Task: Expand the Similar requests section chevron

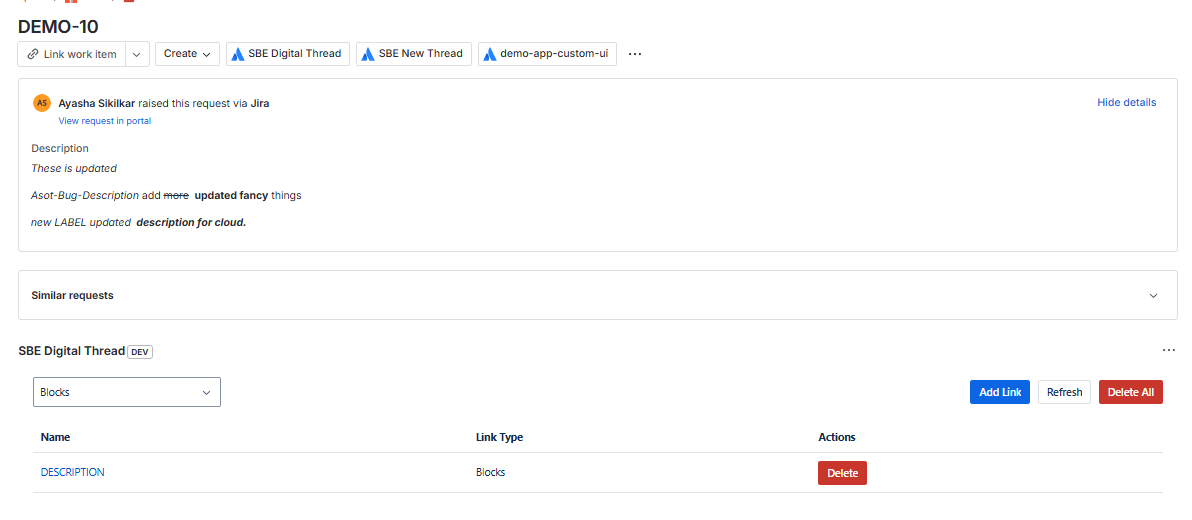Action: tap(1153, 296)
